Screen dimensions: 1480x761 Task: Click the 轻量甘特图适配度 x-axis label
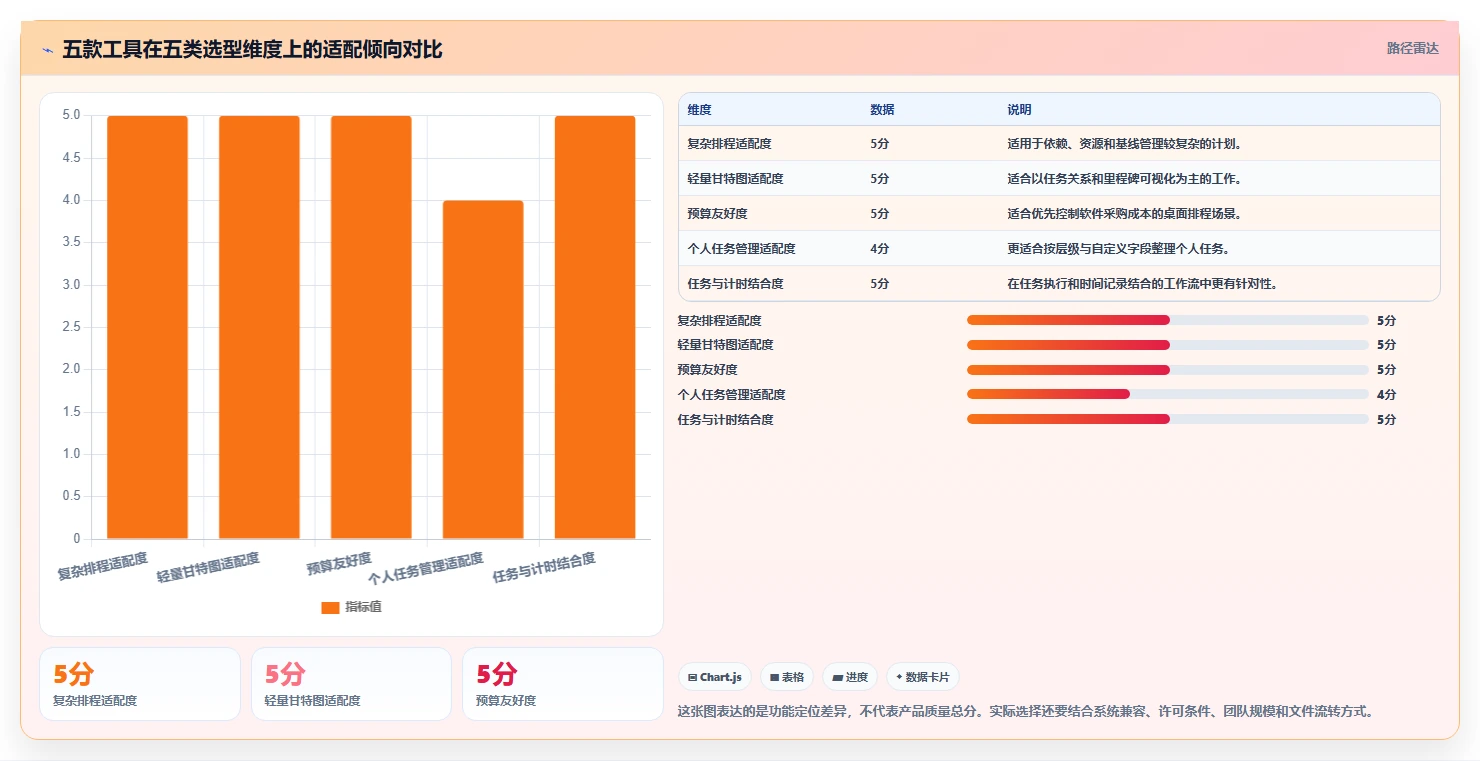(208, 568)
